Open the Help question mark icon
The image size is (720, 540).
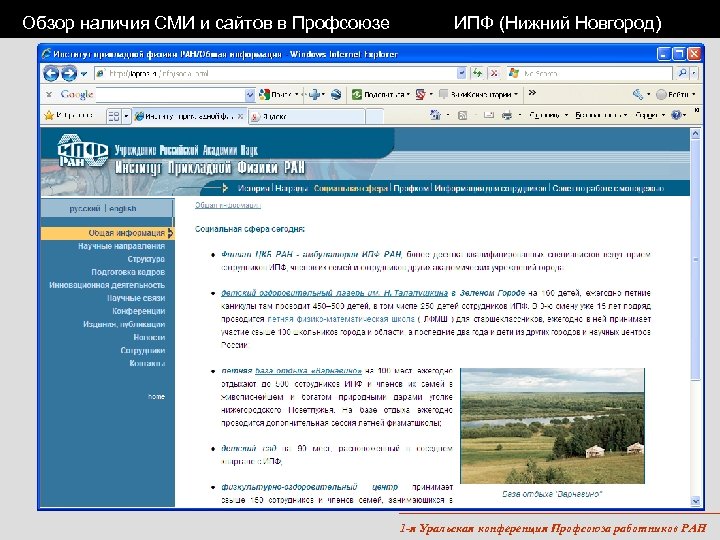(676, 115)
